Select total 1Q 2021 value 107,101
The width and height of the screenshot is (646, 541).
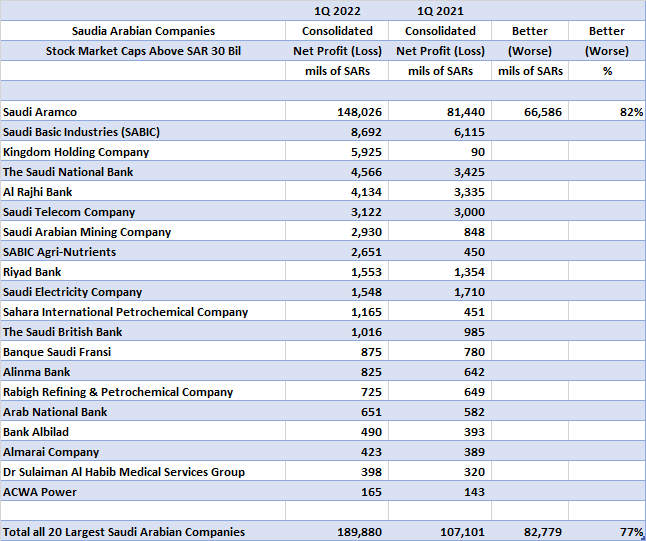click(440, 531)
